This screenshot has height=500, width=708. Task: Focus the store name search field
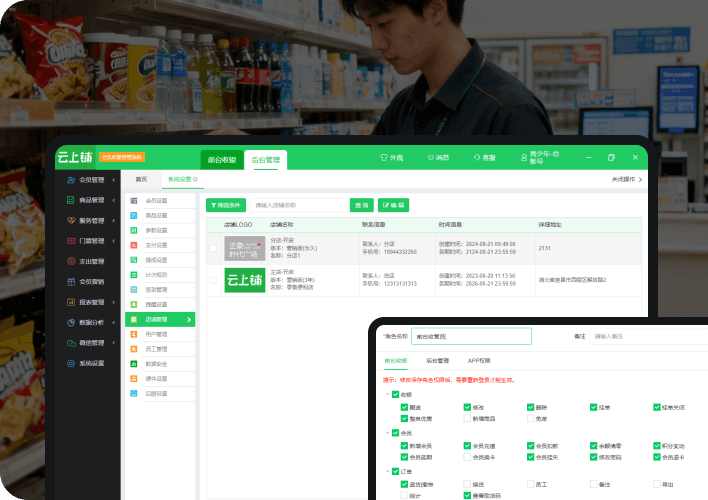[300, 205]
